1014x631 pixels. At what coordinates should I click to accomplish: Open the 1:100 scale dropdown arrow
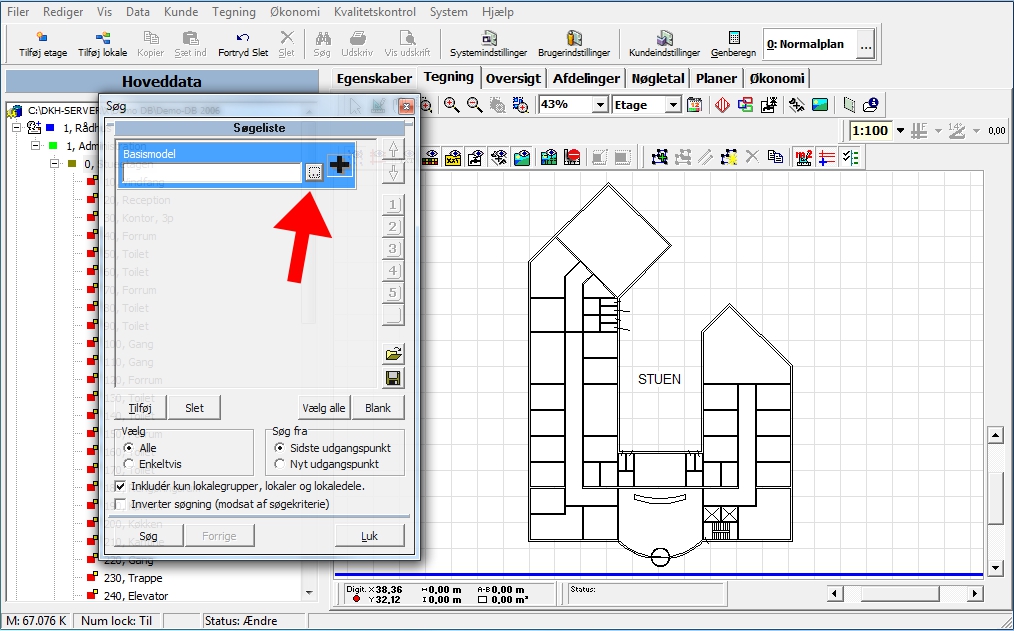point(900,131)
